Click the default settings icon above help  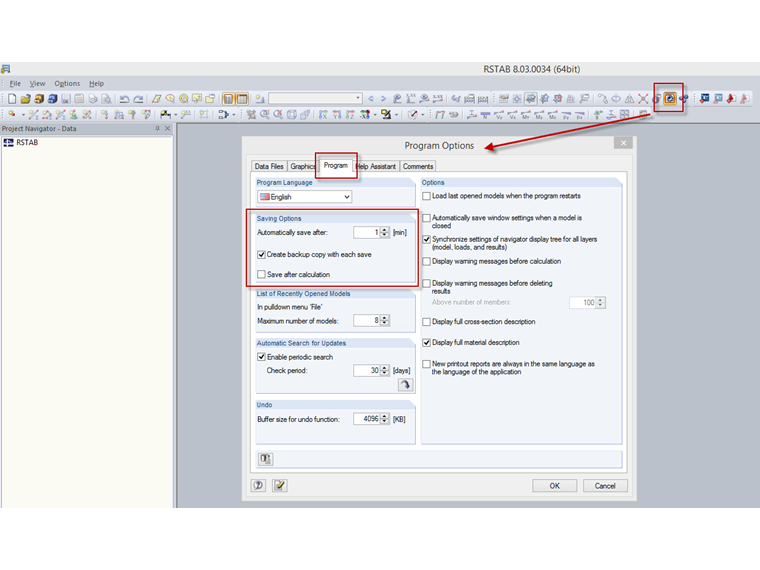tap(265, 459)
